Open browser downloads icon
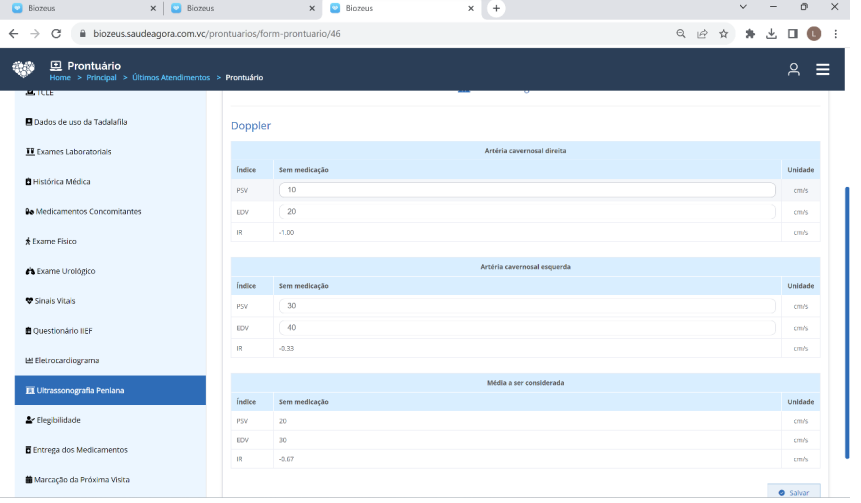The height and width of the screenshot is (503, 861). point(771,33)
